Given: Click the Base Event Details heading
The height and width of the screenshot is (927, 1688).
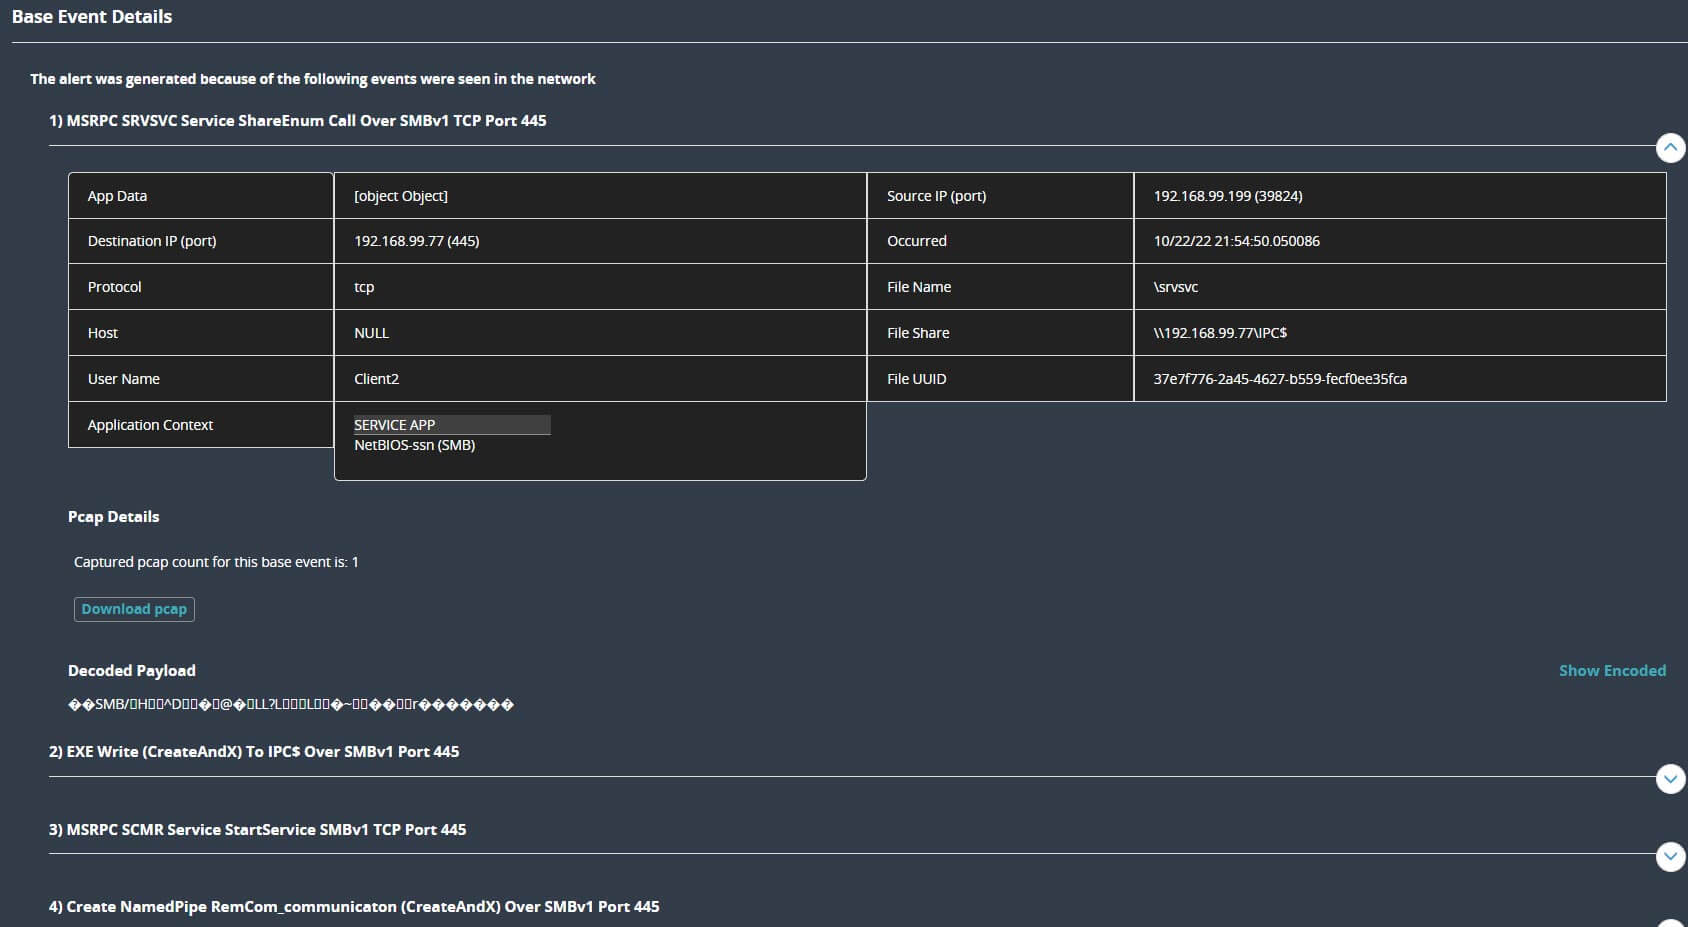Looking at the screenshot, I should coord(92,17).
